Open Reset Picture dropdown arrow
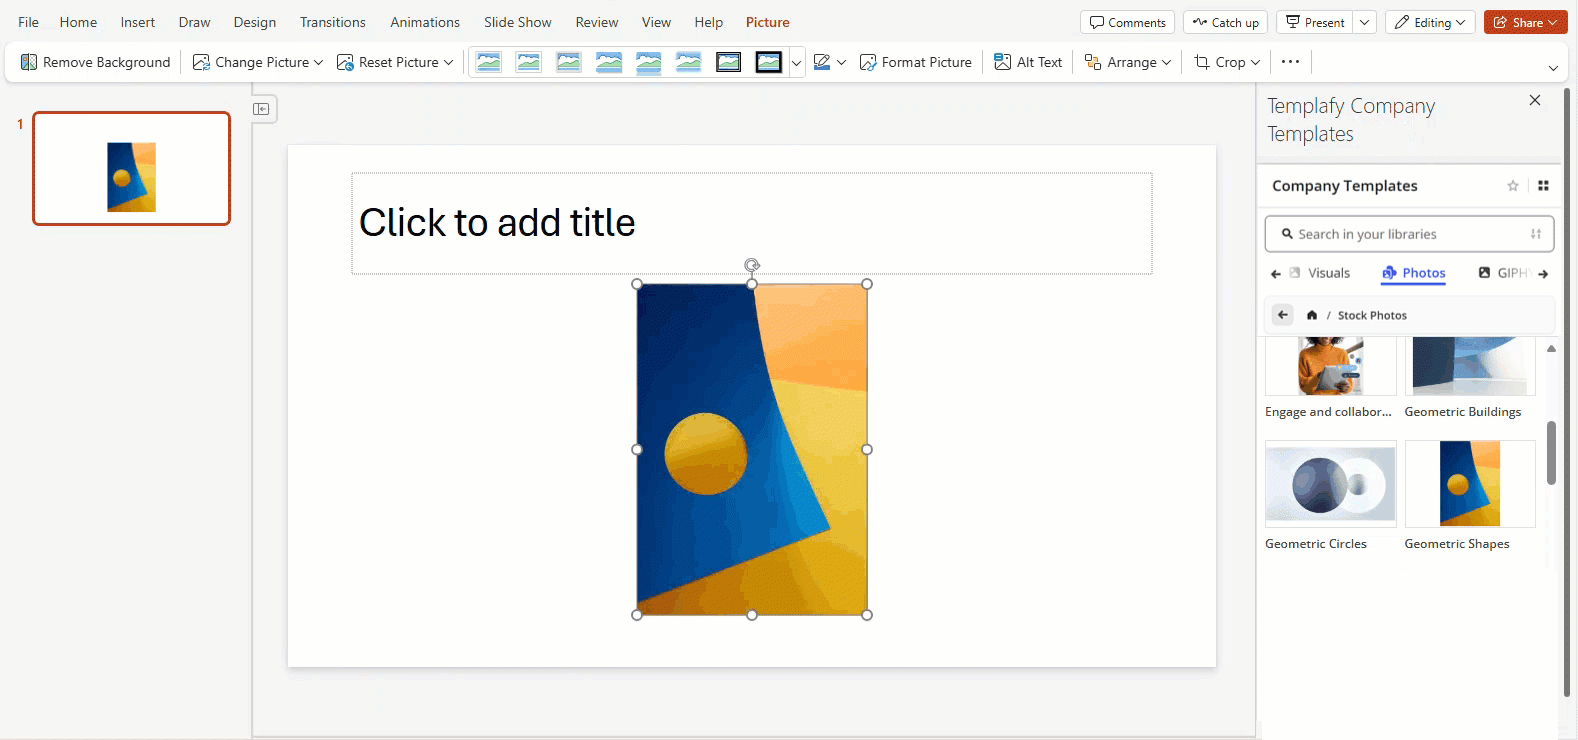The image size is (1578, 740). coord(448,62)
